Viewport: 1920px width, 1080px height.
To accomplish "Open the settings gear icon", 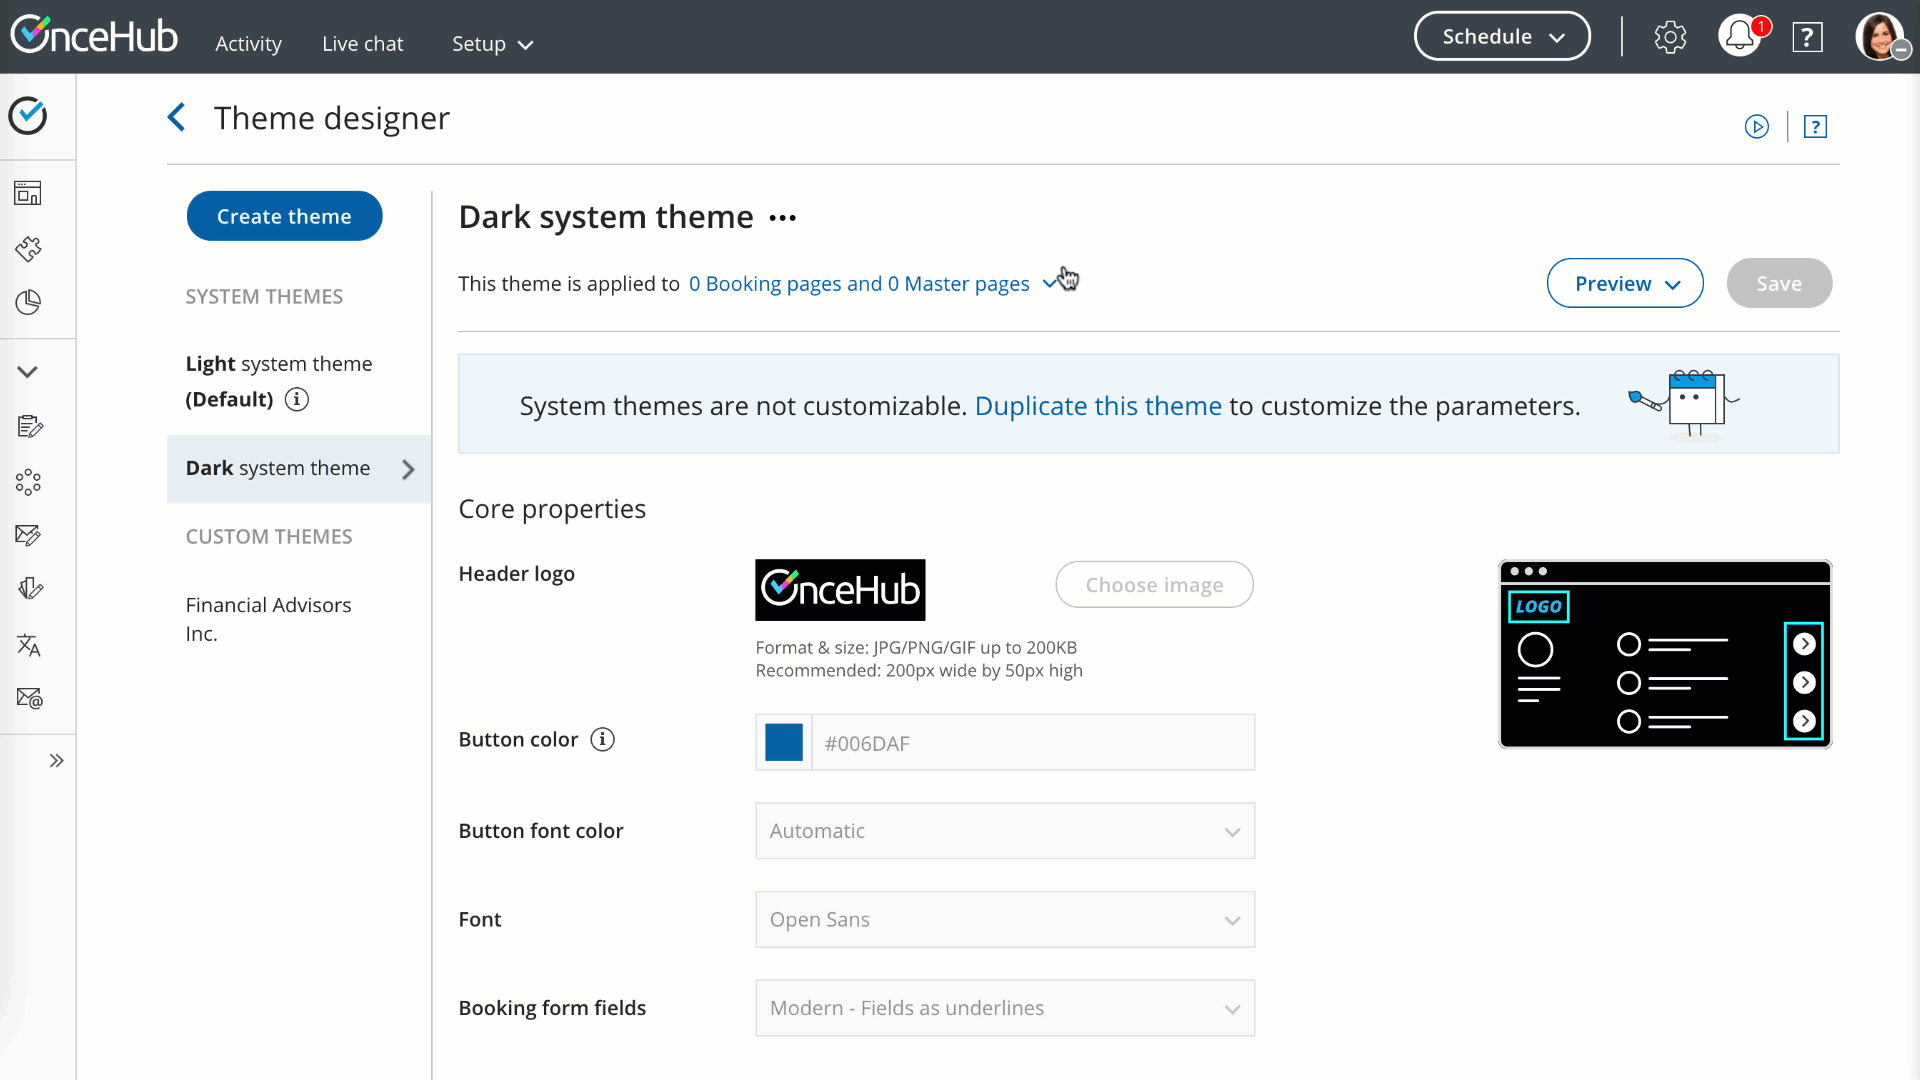I will click(x=1670, y=37).
